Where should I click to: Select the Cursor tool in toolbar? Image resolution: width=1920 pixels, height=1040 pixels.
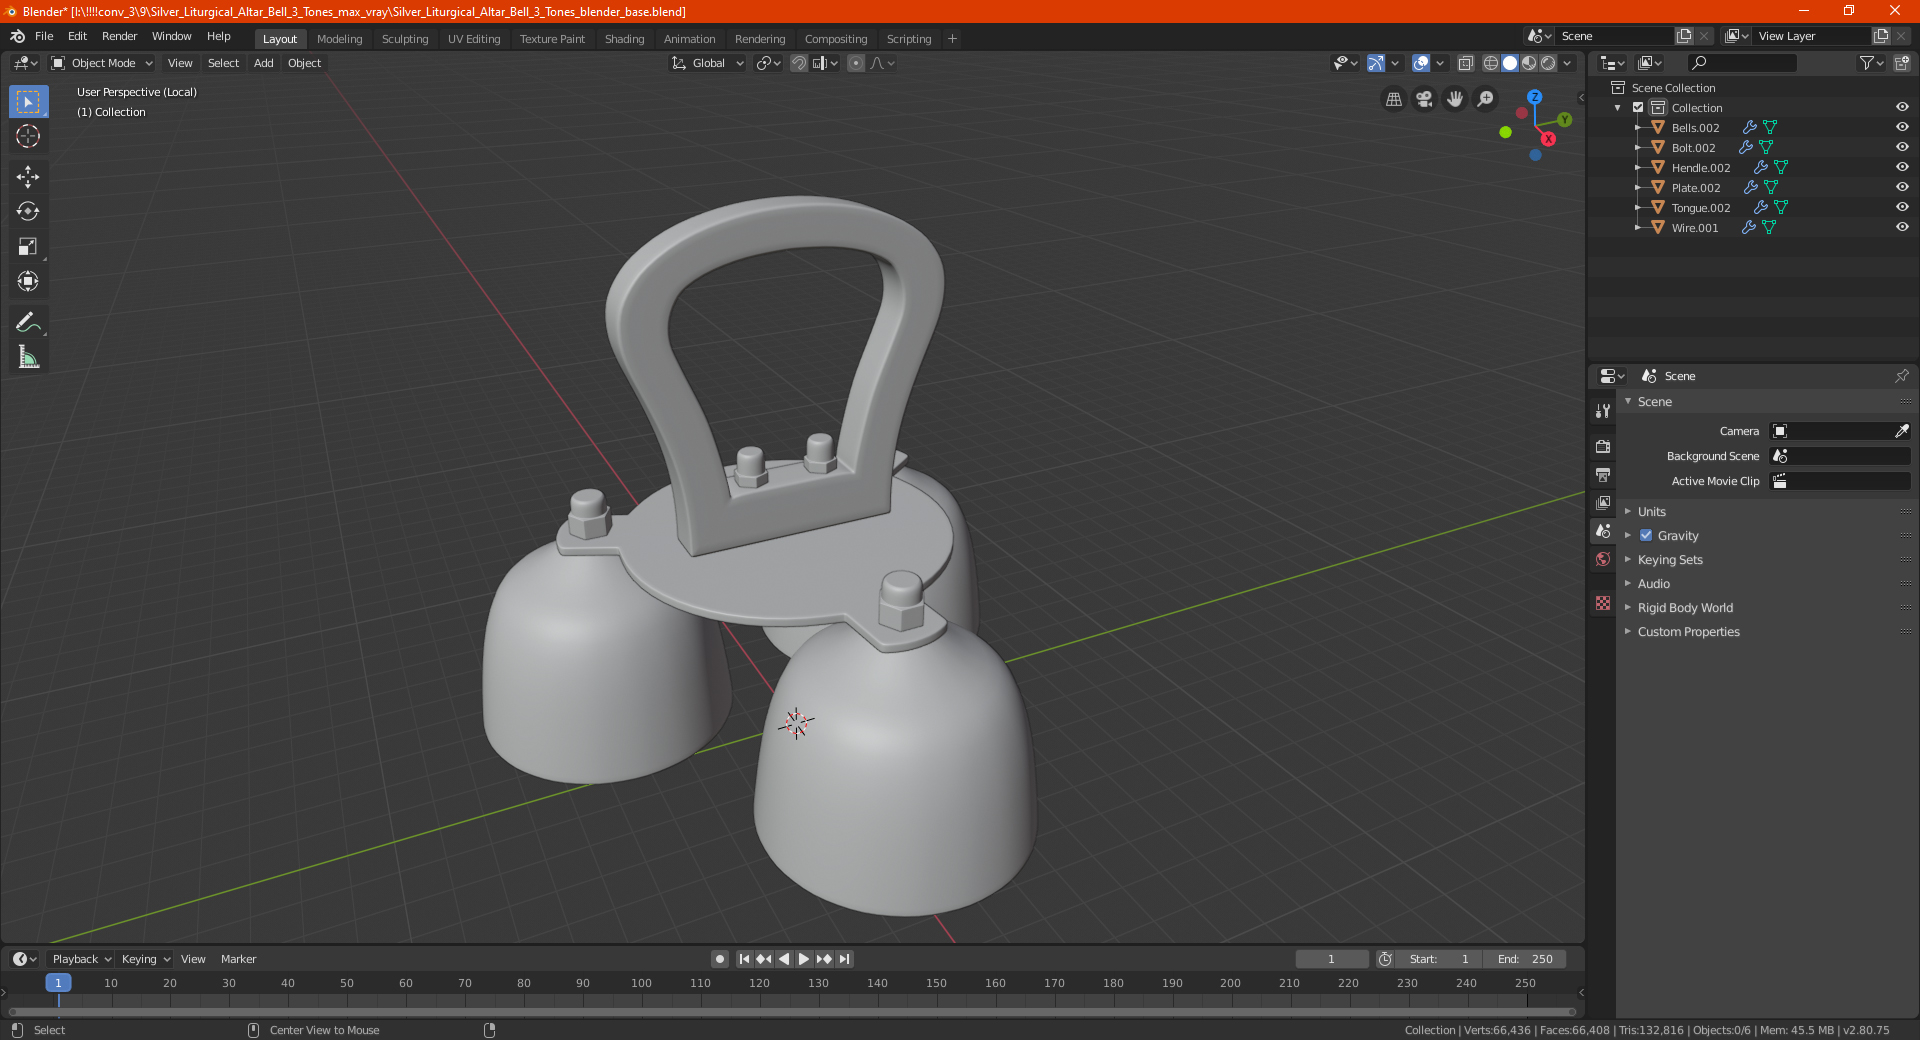(28, 137)
